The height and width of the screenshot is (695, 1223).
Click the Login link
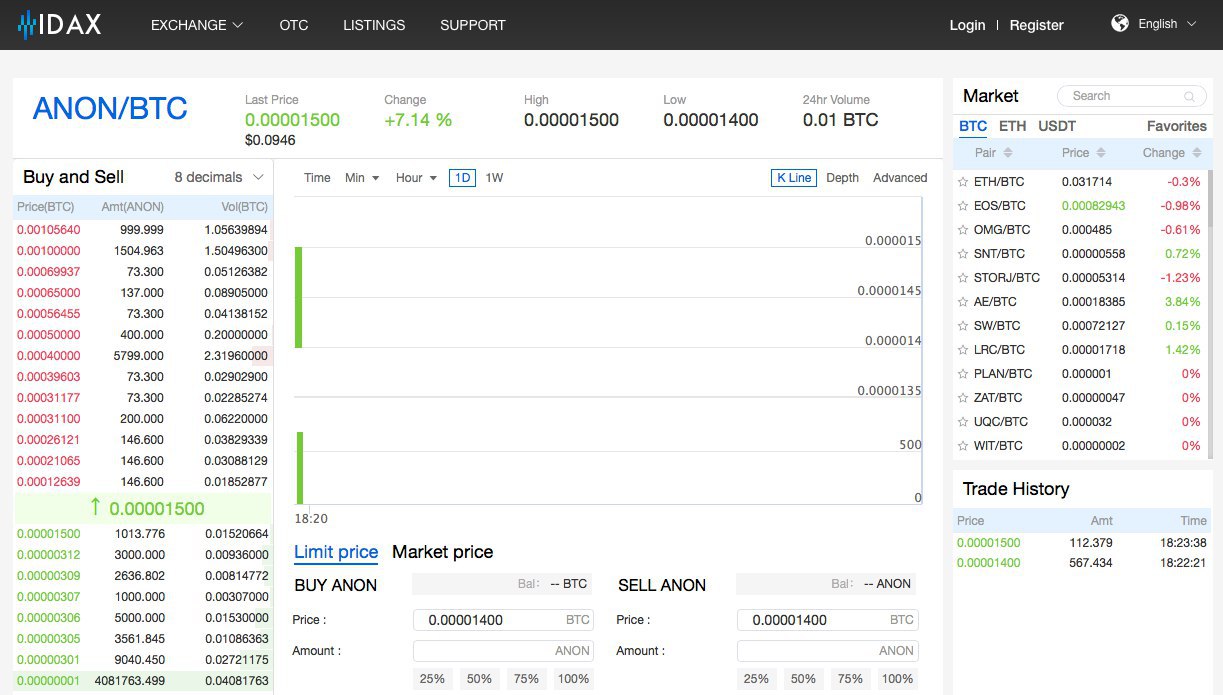pyautogui.click(x=967, y=25)
